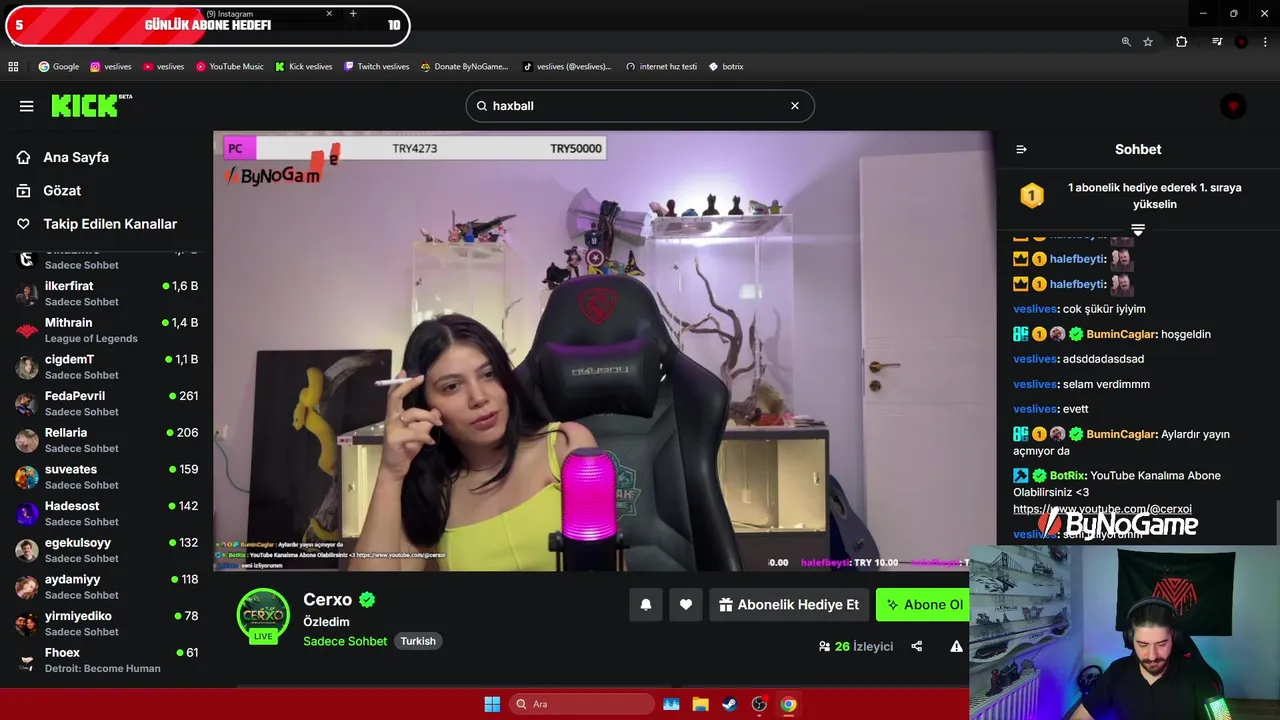Screen dimensions: 1280x720
Task: Click the browser zoom magnifier icon
Action: coord(1126,42)
